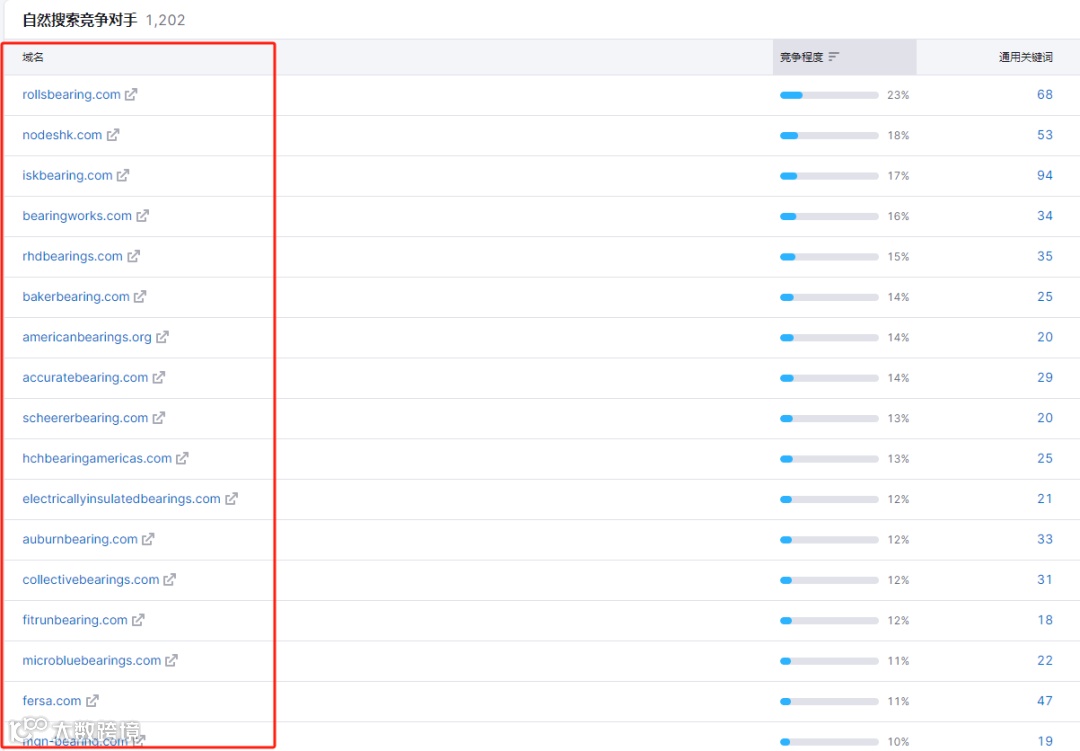Open external link icon beside accuratebearing.com

tap(158, 378)
